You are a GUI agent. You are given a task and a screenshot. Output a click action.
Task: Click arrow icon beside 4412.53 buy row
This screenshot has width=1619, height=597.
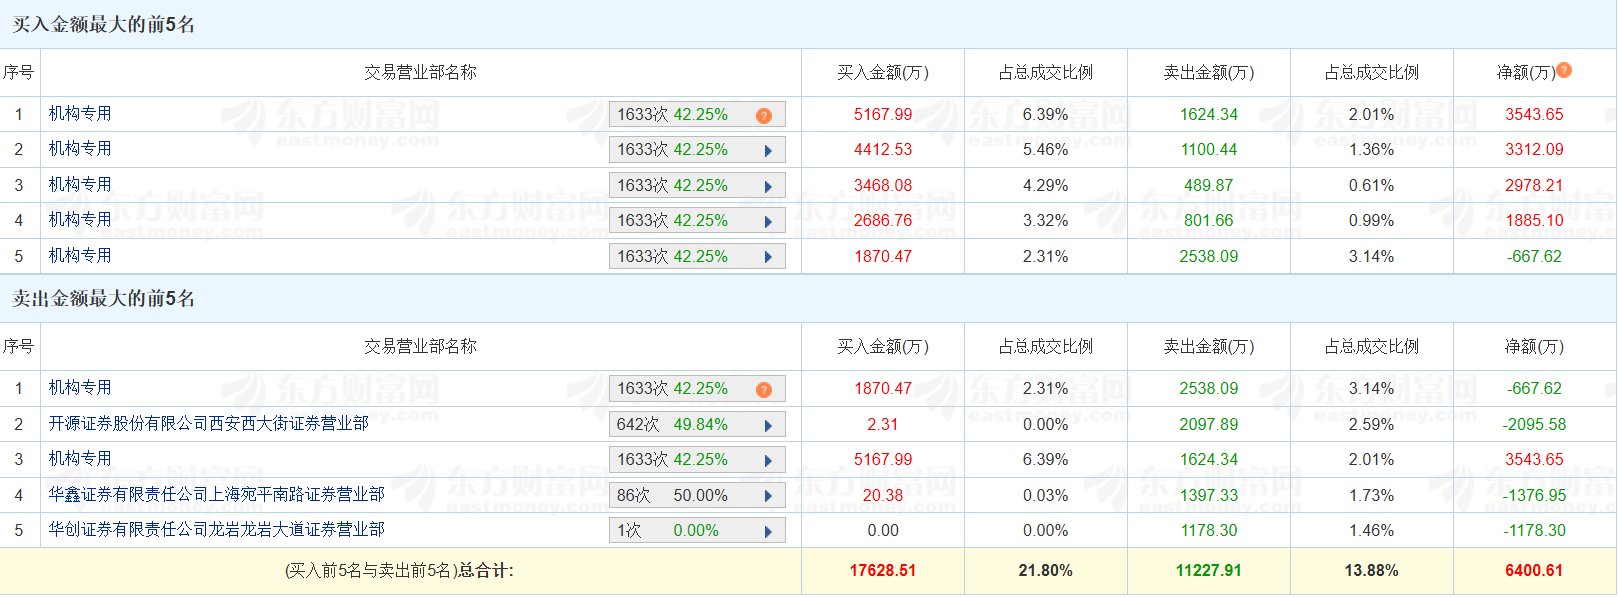(x=768, y=151)
